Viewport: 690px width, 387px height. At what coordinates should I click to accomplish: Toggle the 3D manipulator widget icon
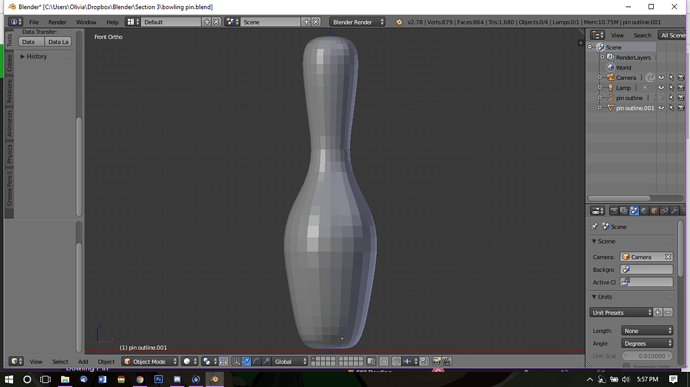236,361
